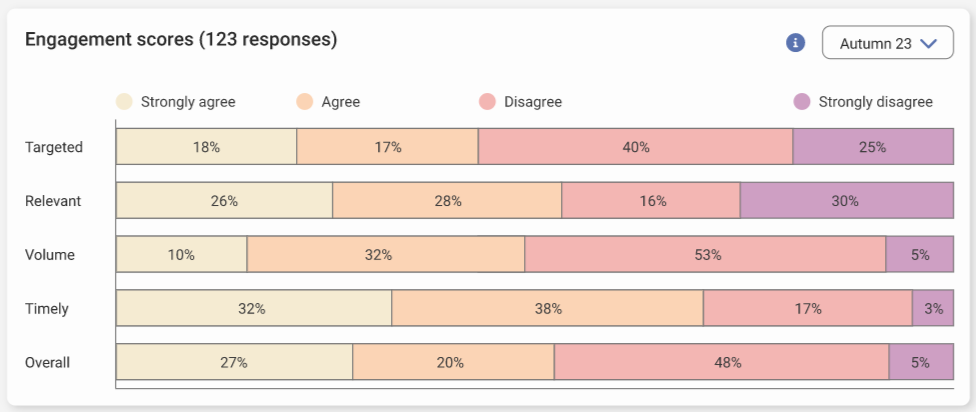Image resolution: width=976 pixels, height=412 pixels.
Task: Click the Targeted row label
Action: tap(54, 147)
